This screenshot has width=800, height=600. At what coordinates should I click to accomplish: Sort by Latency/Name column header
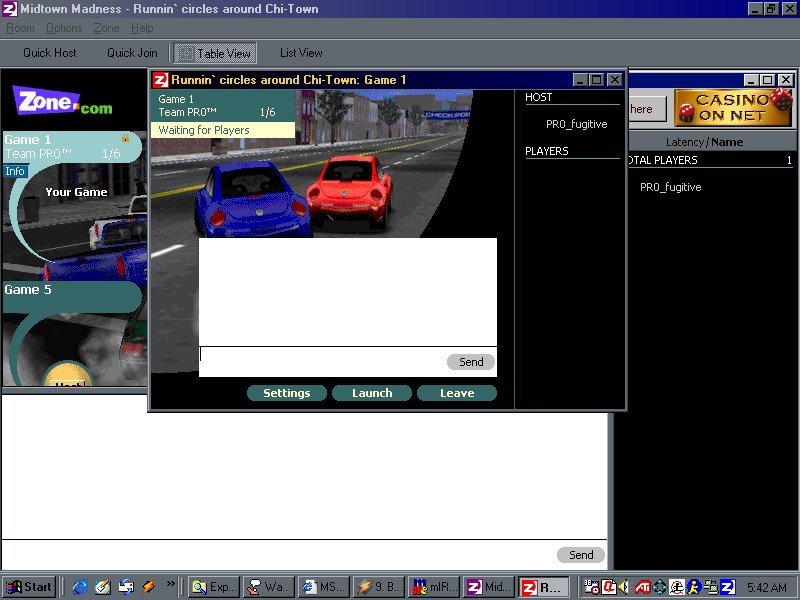click(x=704, y=142)
